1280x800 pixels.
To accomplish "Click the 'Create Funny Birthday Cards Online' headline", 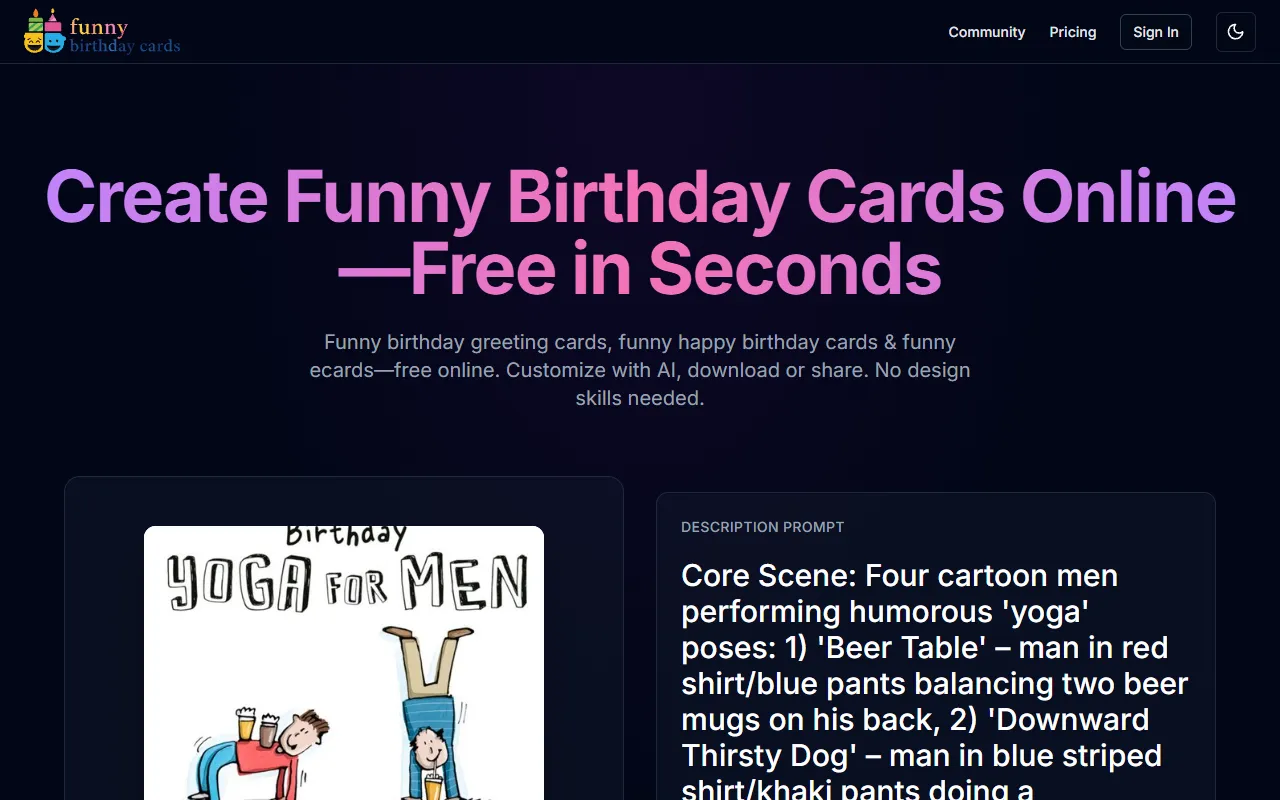I will point(640,197).
